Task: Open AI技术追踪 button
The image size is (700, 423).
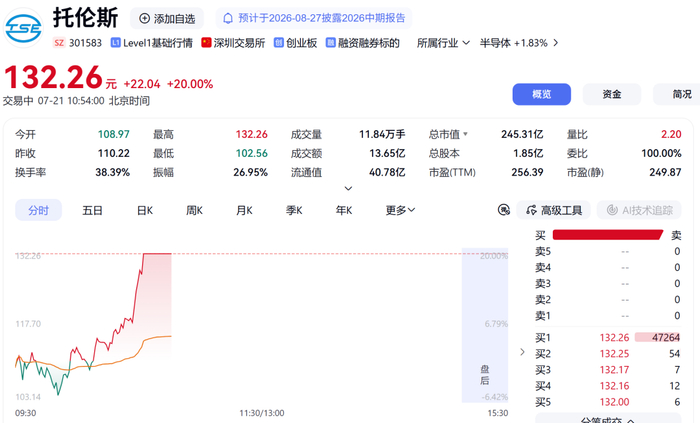Action: [639, 210]
